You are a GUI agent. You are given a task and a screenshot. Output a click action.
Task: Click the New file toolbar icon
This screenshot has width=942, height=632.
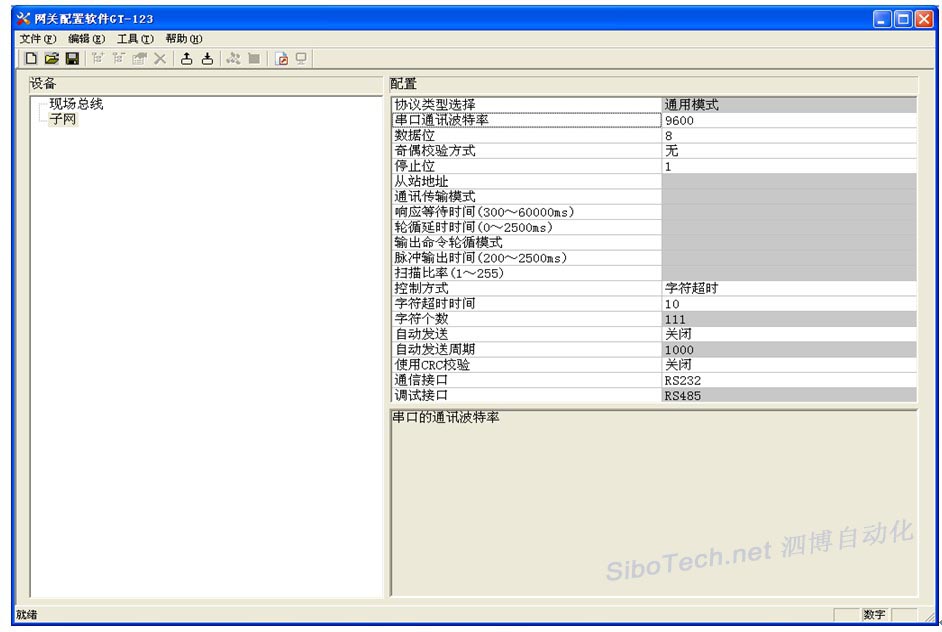tap(31, 59)
